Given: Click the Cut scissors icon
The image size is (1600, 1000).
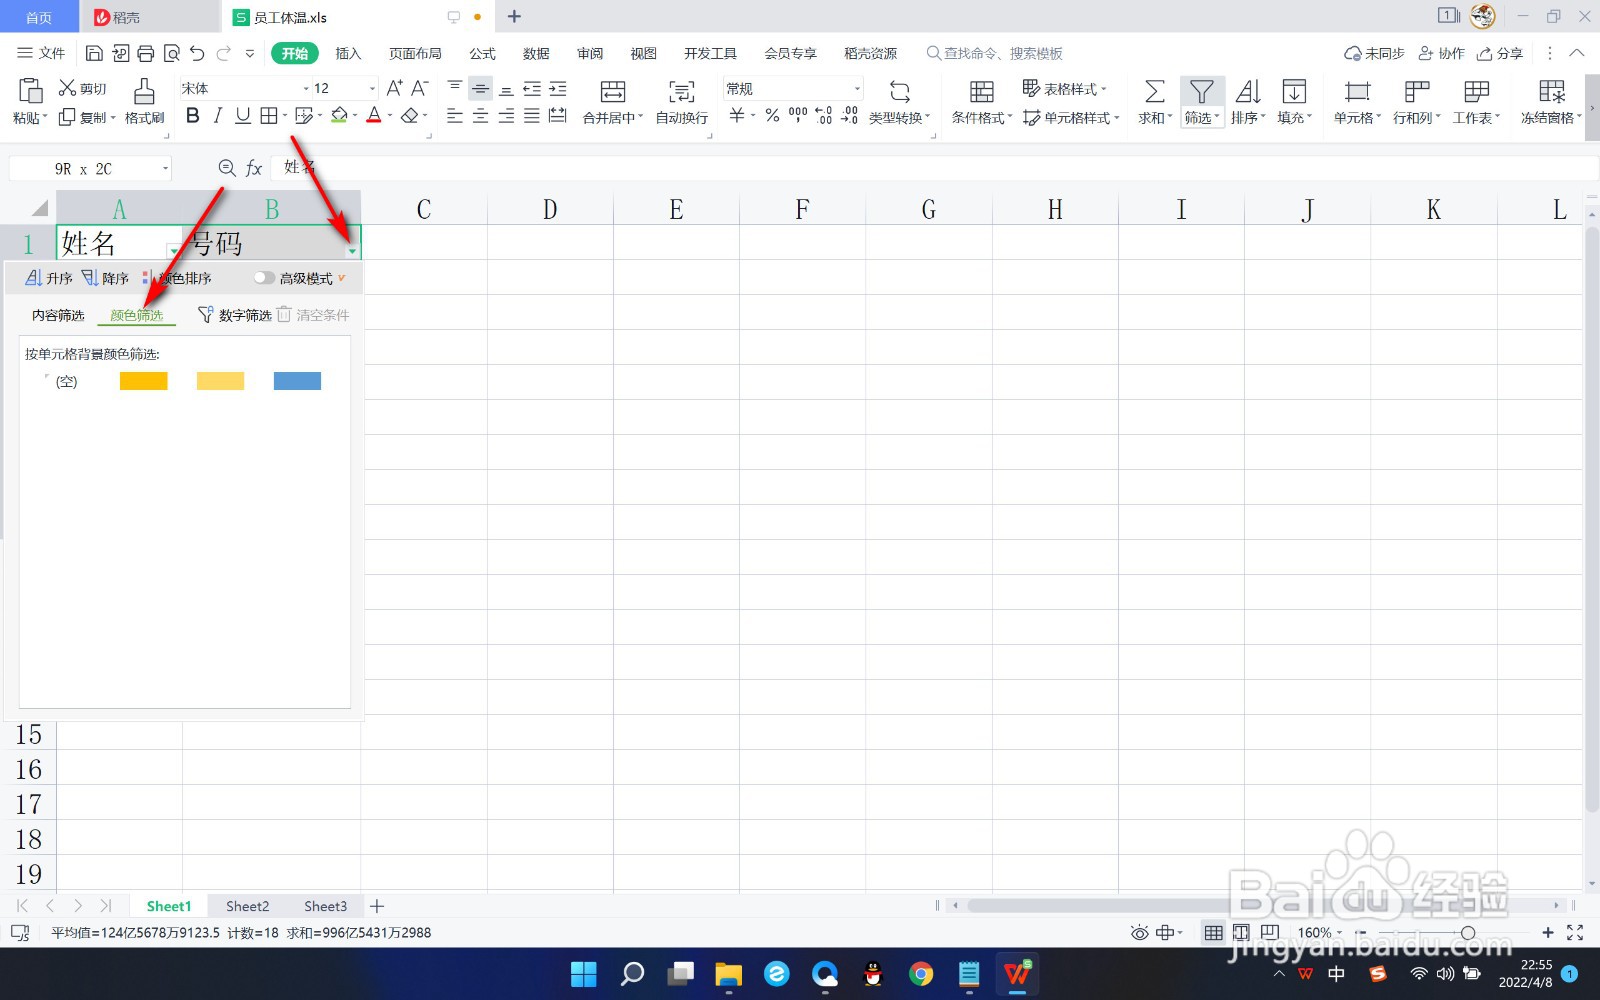Looking at the screenshot, I should (x=68, y=88).
